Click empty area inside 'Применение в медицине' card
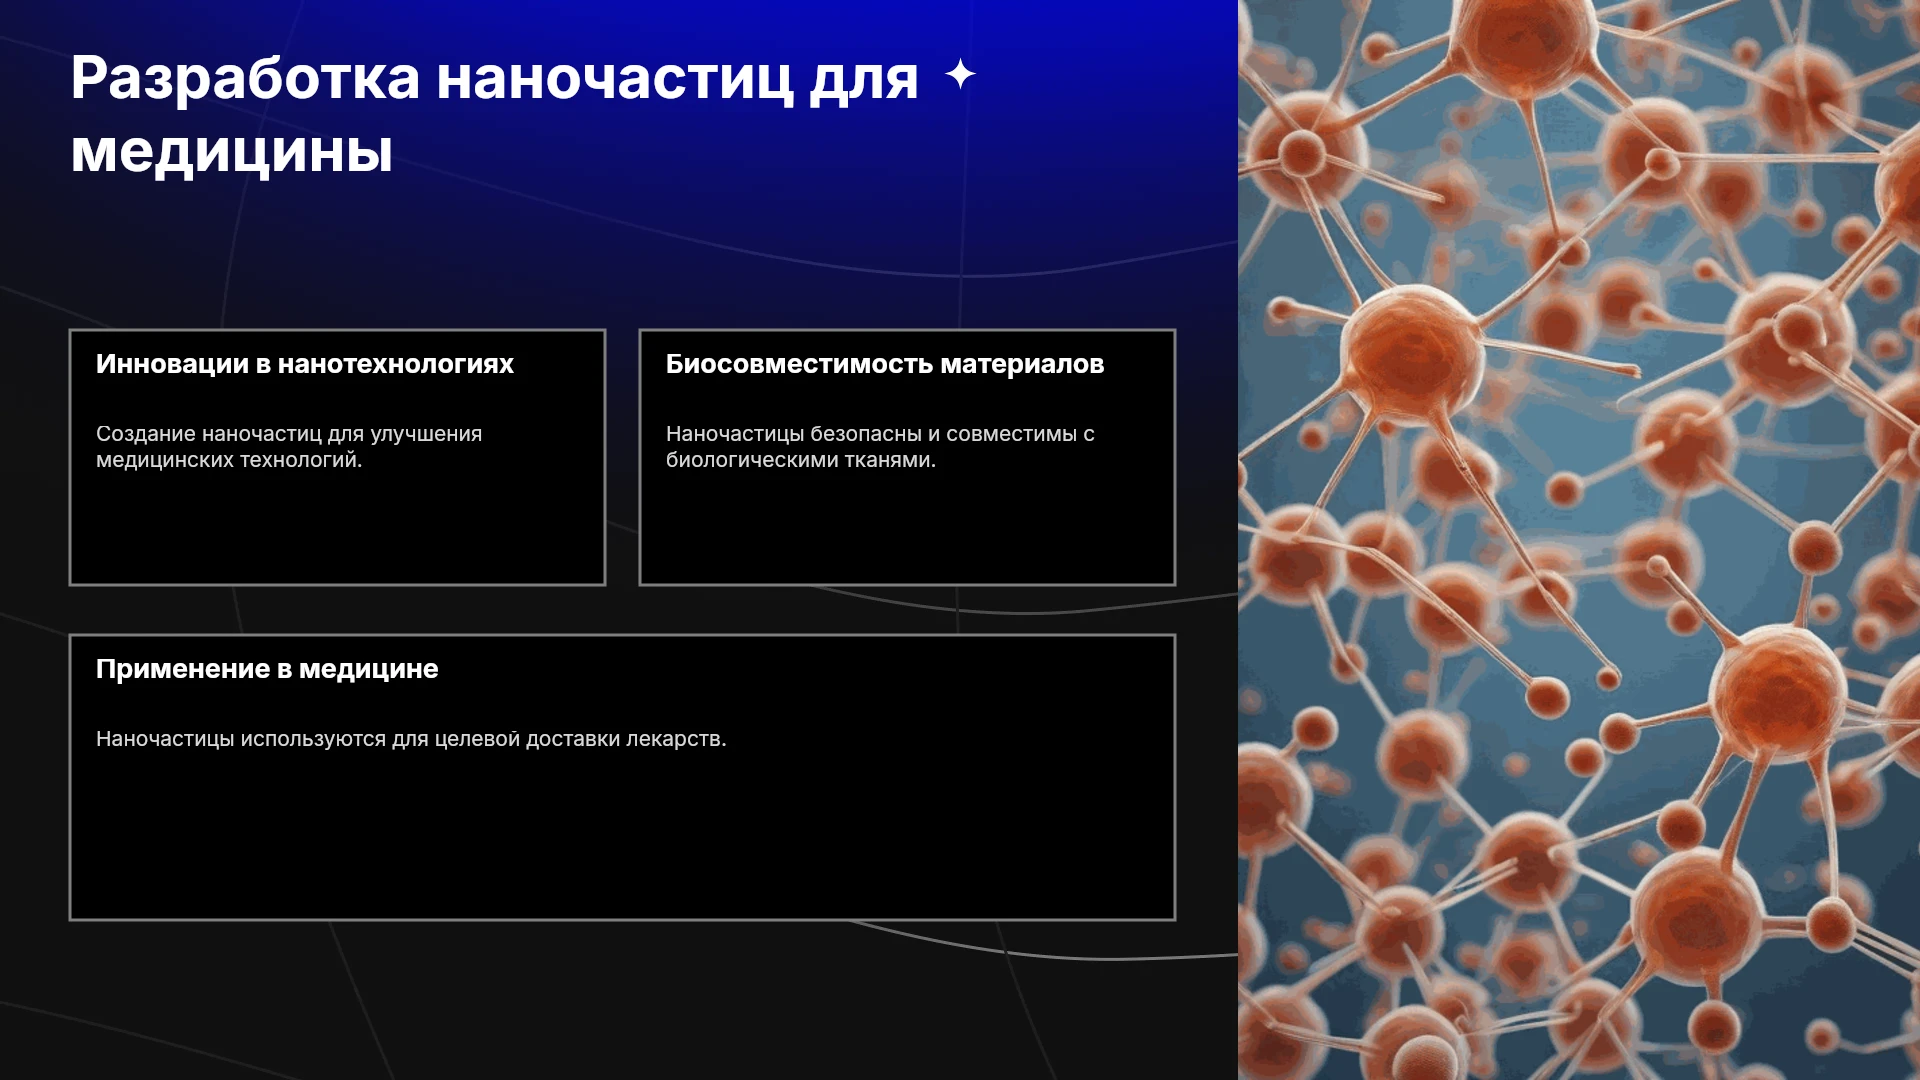The width and height of the screenshot is (1920, 1080). [x=622, y=840]
